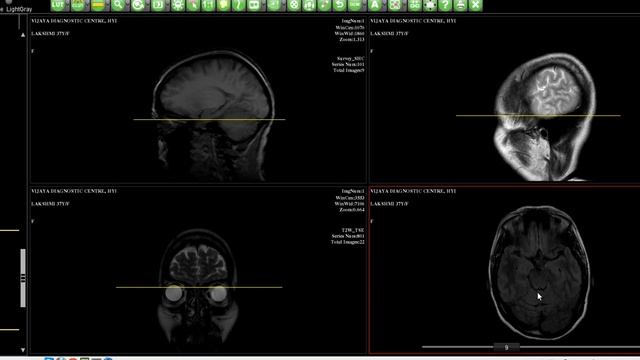The height and width of the screenshot is (360, 640).
Task: Select the arrow pointer tool
Action: coord(193,5)
